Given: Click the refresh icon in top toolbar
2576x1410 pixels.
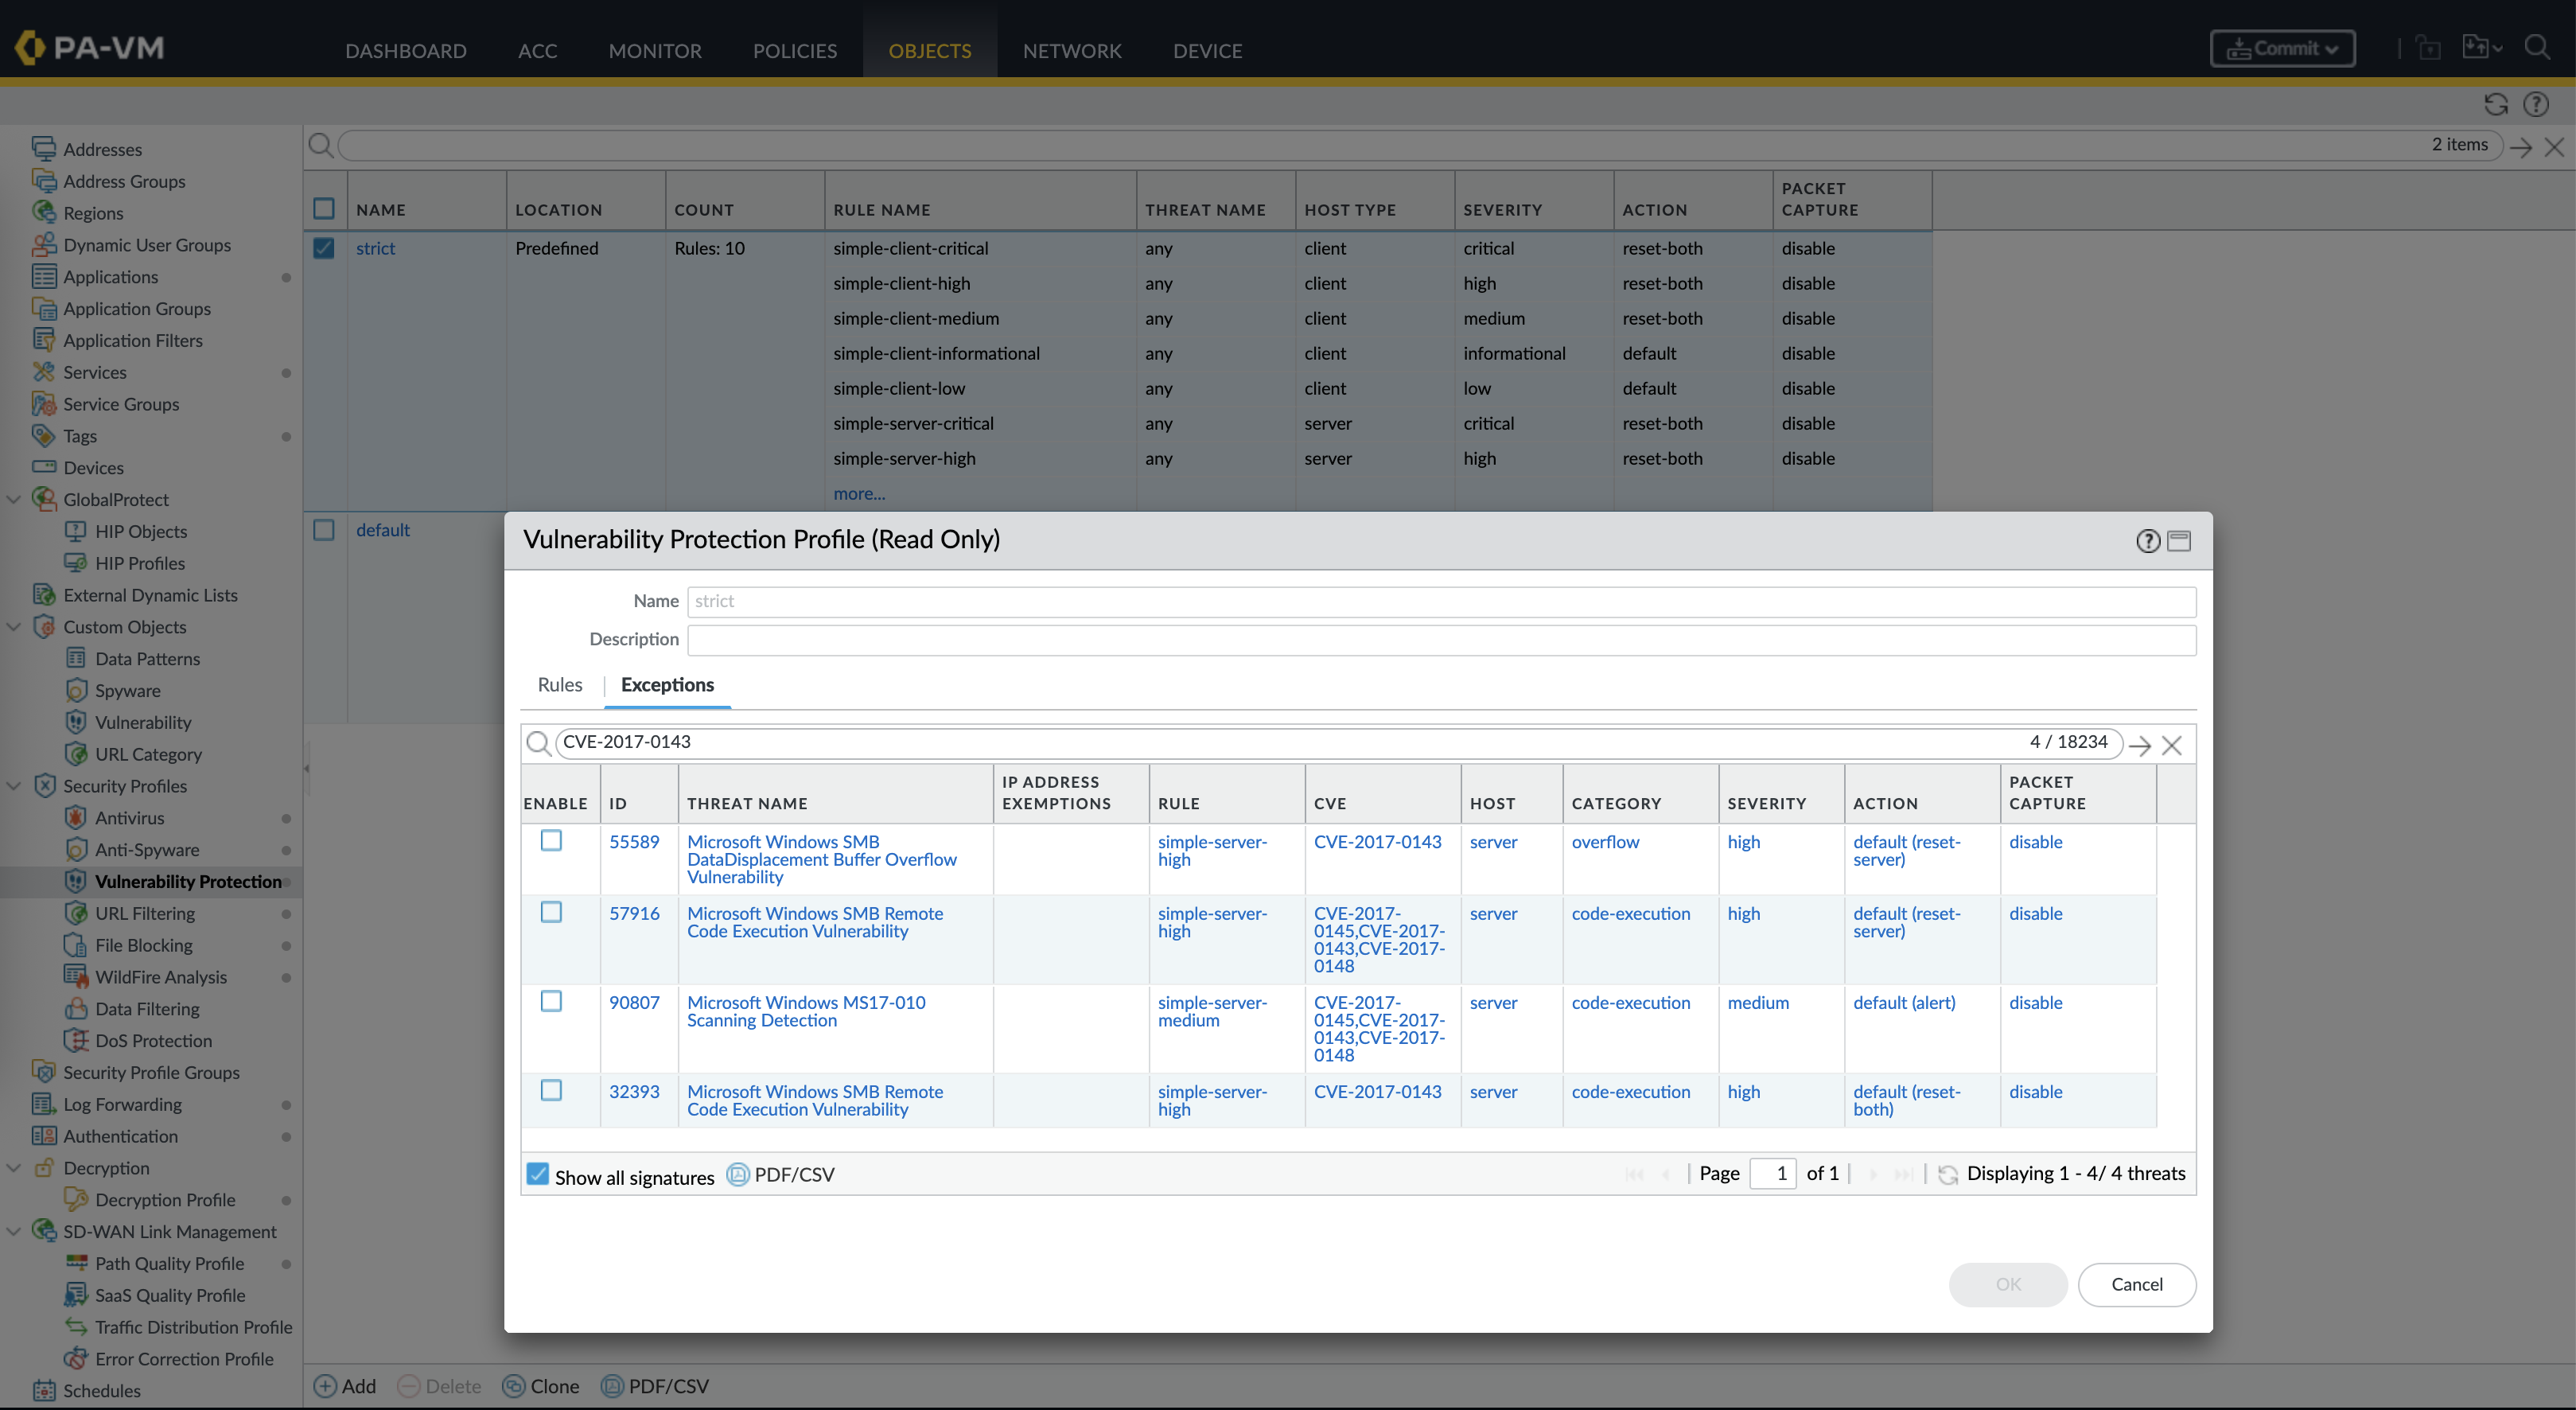Looking at the screenshot, I should click(2495, 104).
